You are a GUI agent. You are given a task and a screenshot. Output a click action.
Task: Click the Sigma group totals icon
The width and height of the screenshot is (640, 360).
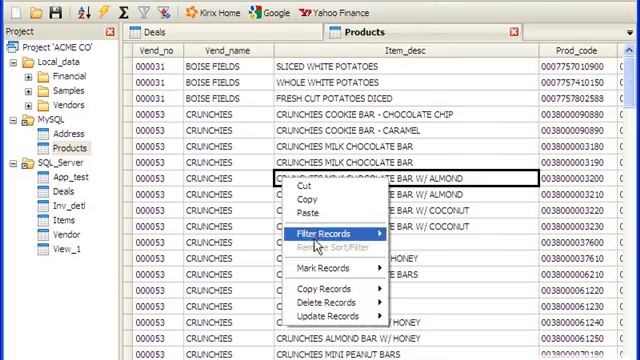pyautogui.click(x=124, y=13)
